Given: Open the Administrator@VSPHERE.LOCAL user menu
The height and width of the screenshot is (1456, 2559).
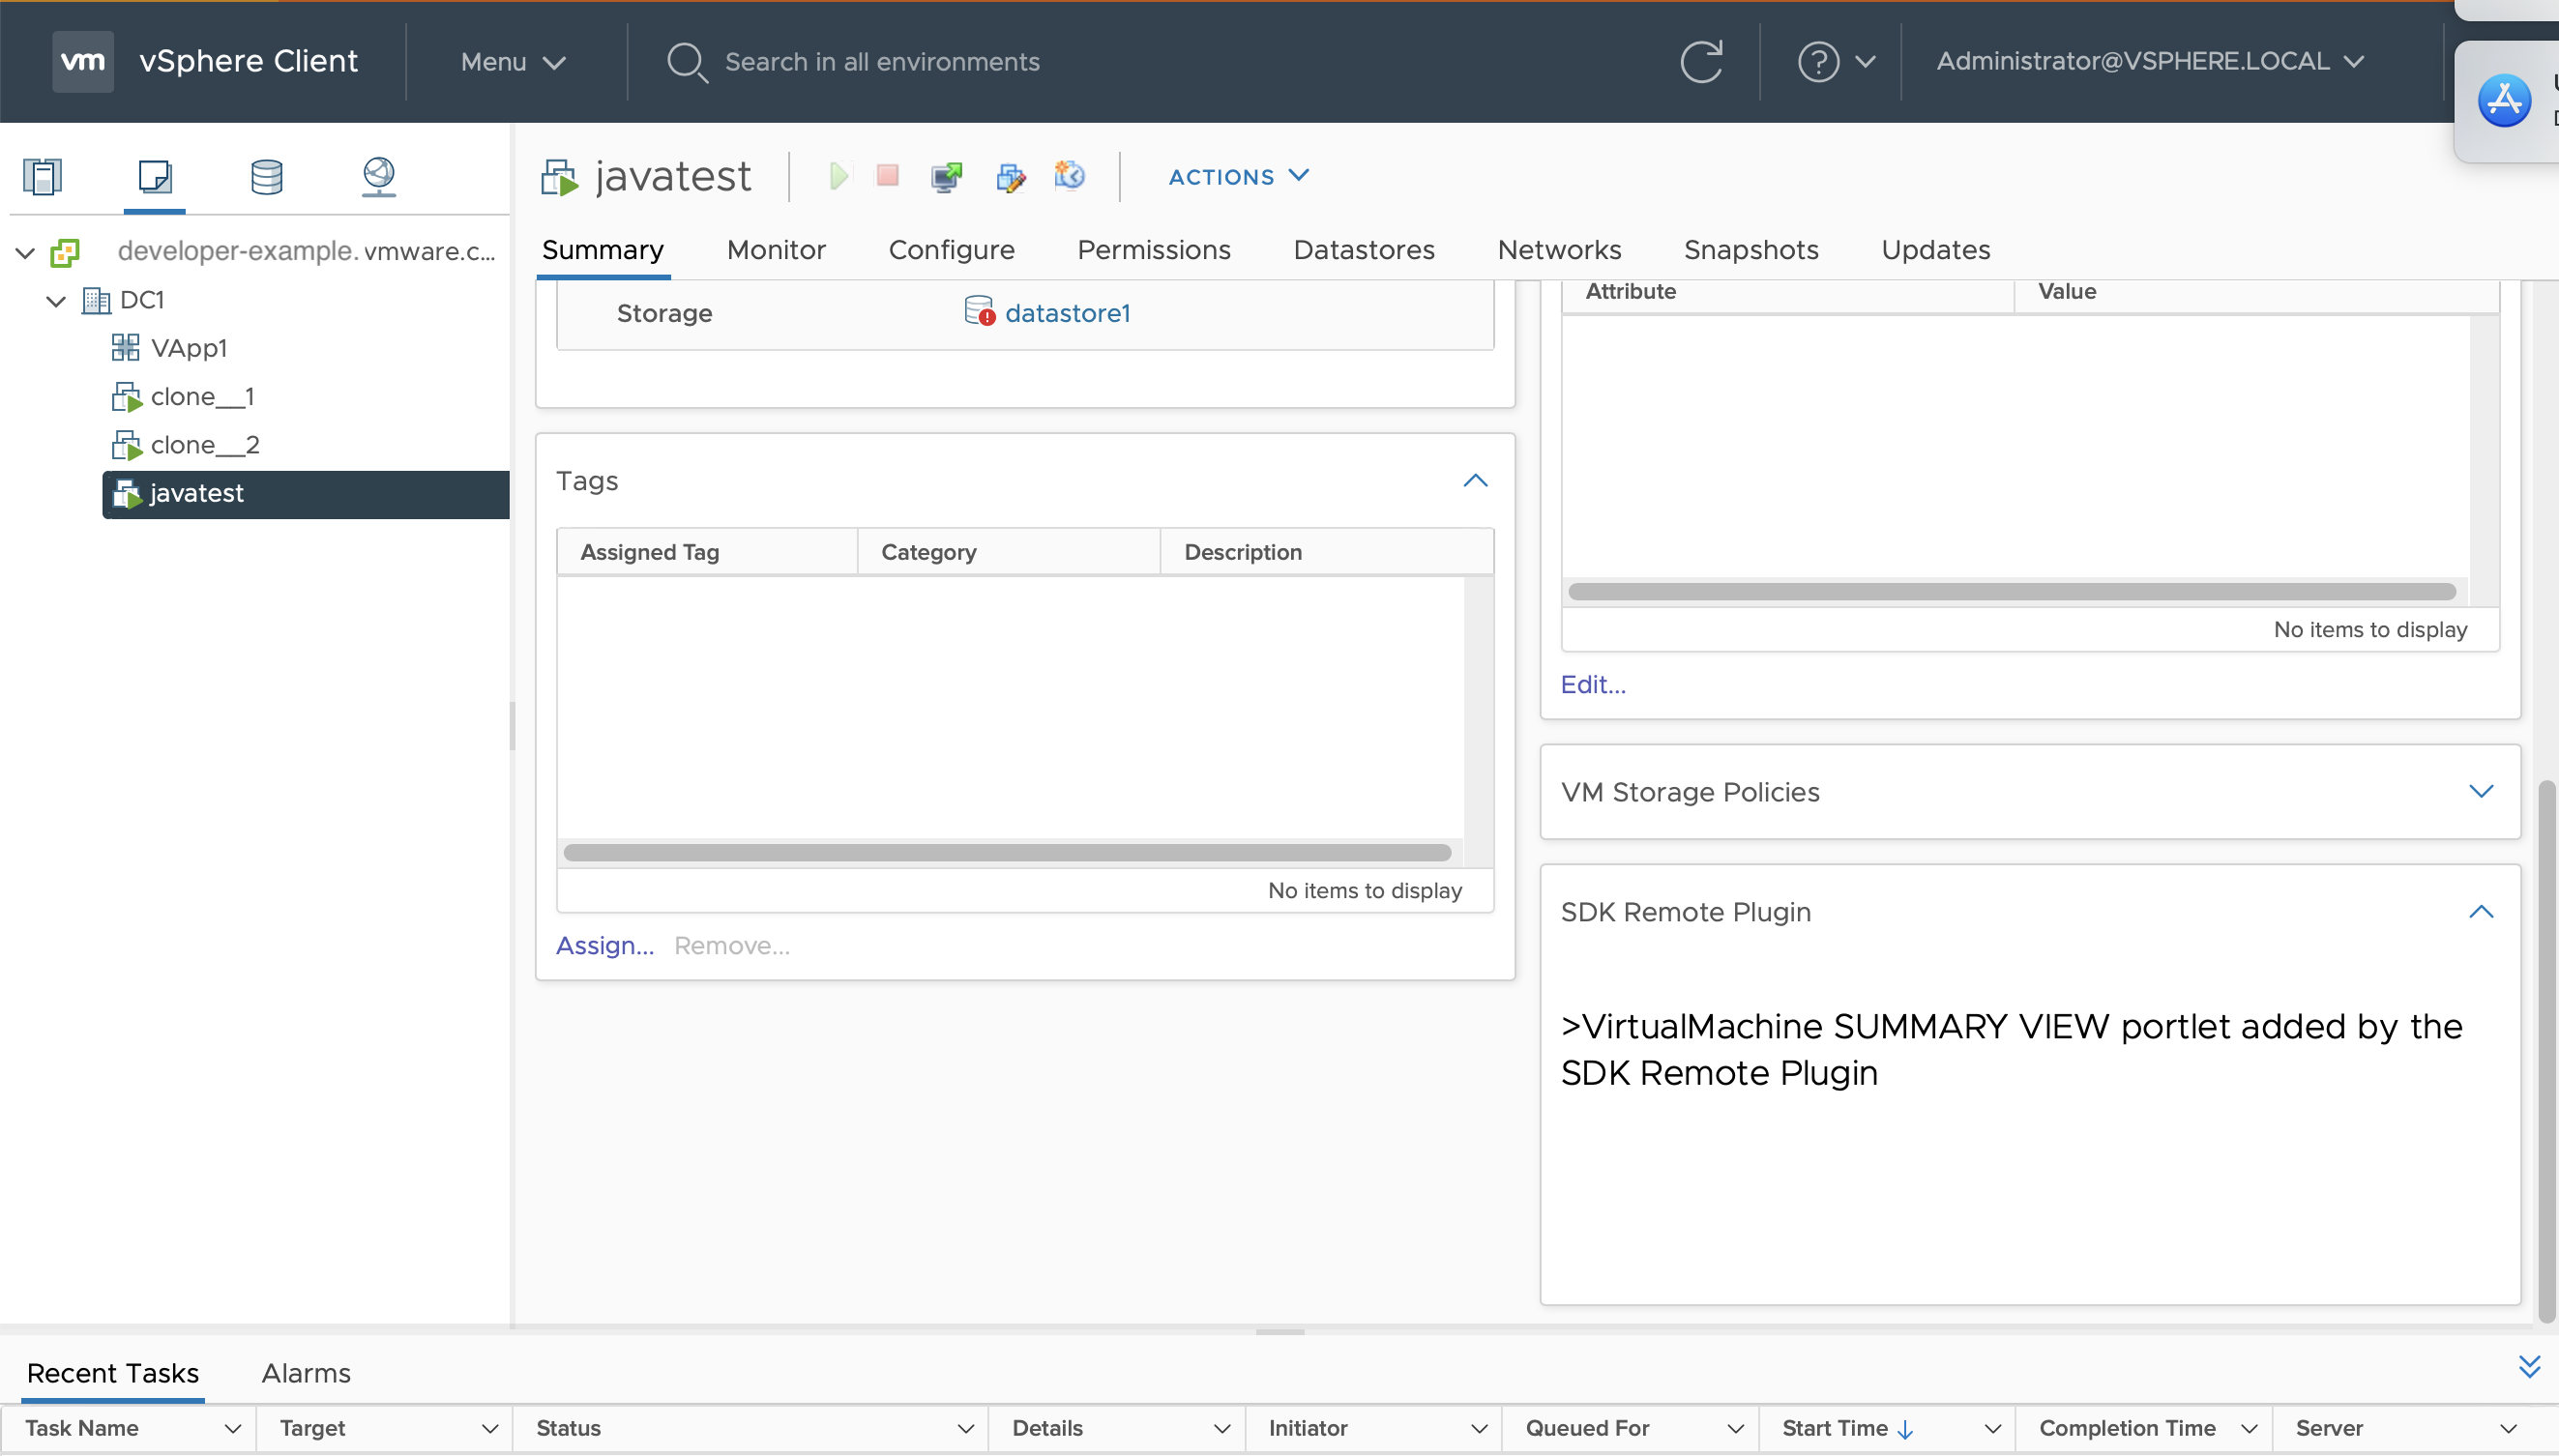Looking at the screenshot, I should click(x=2150, y=62).
